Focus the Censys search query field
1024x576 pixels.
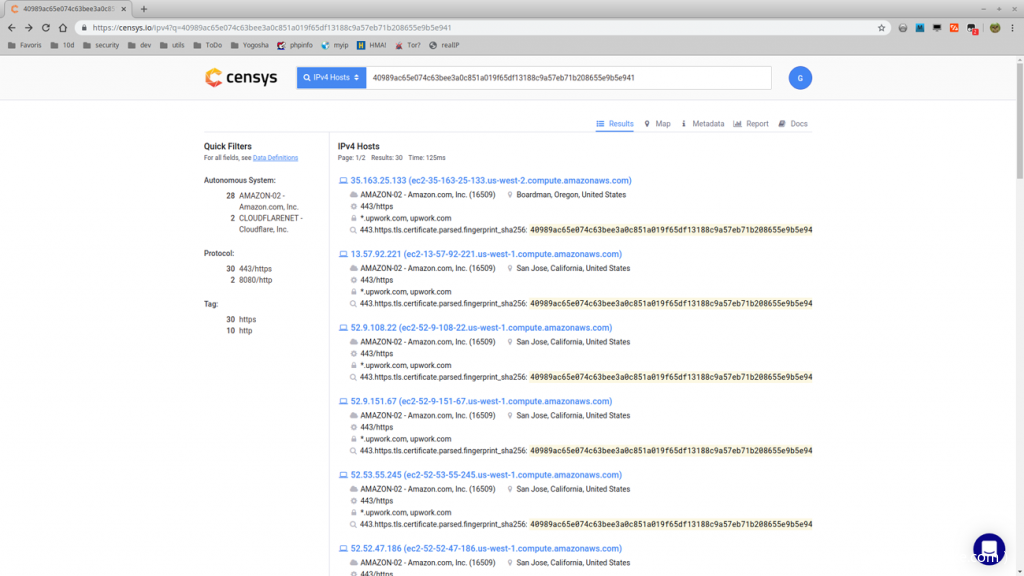tap(568, 78)
